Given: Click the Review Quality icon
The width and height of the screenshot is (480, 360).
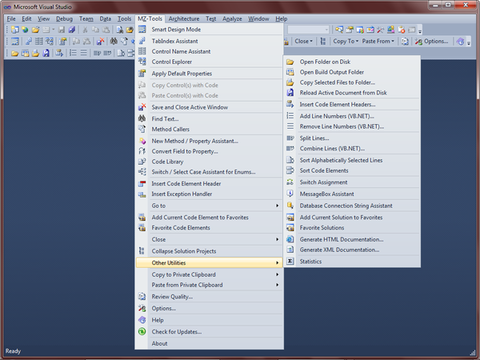Looking at the screenshot, I should coord(142,296).
